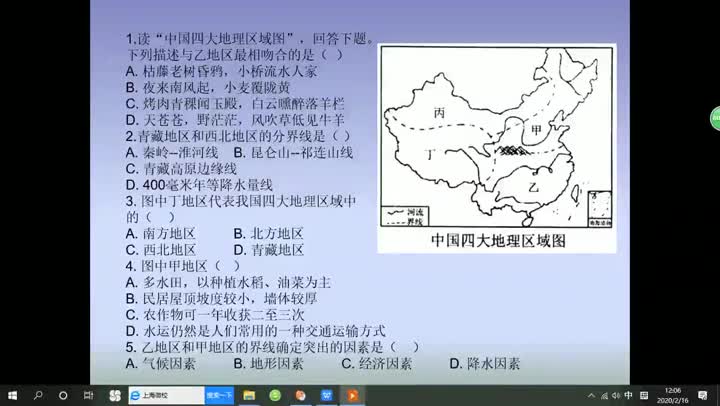Select option B 北方地区
Viewport: 720px width, 406px height.
268,234
